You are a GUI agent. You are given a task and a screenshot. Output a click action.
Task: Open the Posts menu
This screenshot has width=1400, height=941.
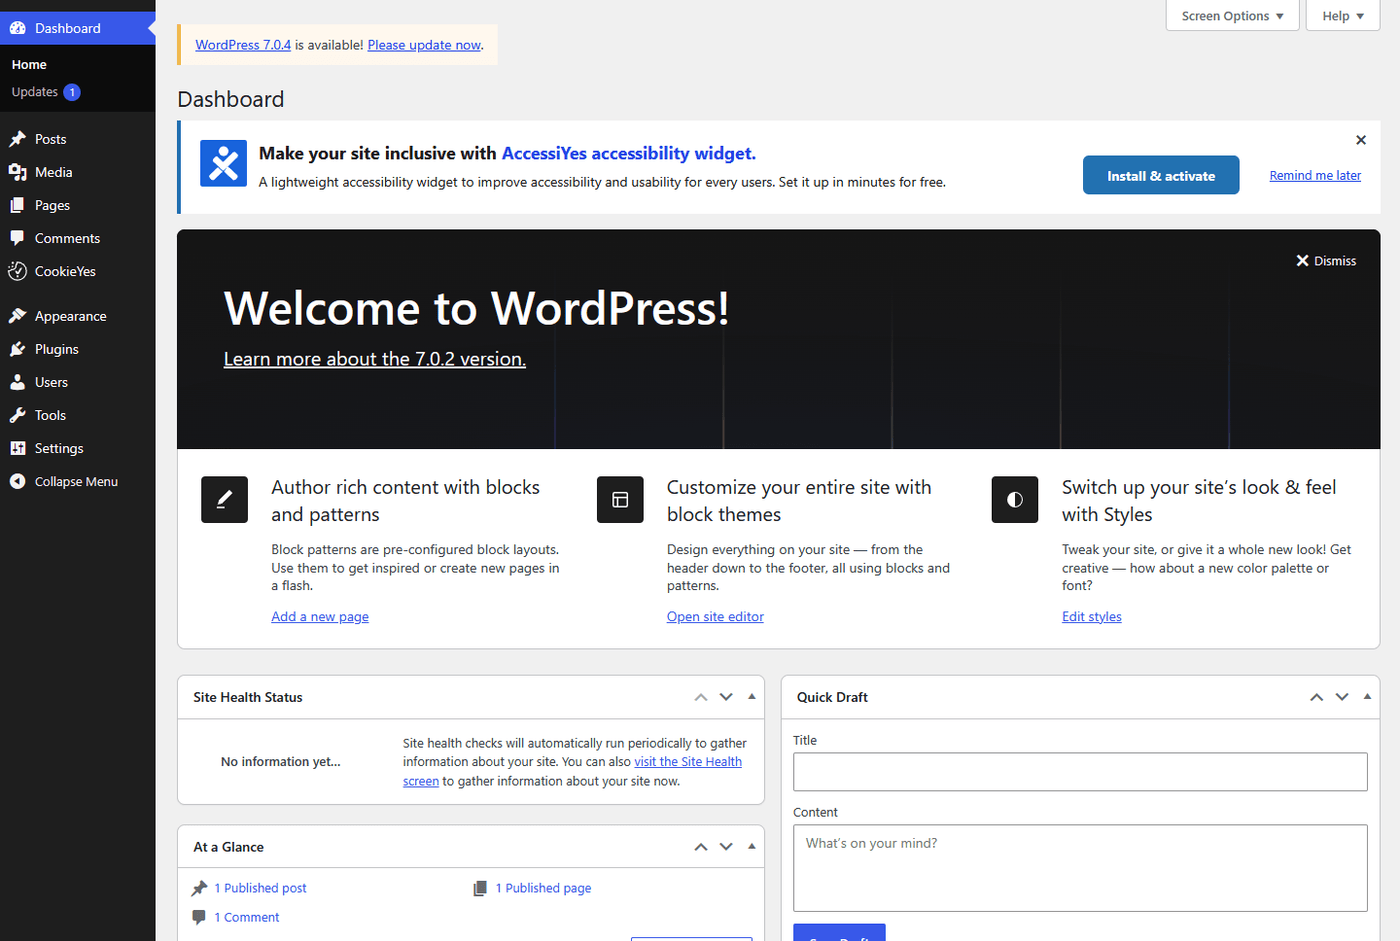click(77, 139)
